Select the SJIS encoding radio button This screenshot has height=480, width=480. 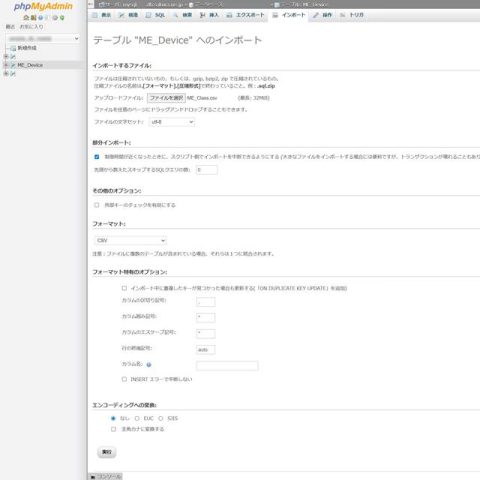[x=161, y=418]
